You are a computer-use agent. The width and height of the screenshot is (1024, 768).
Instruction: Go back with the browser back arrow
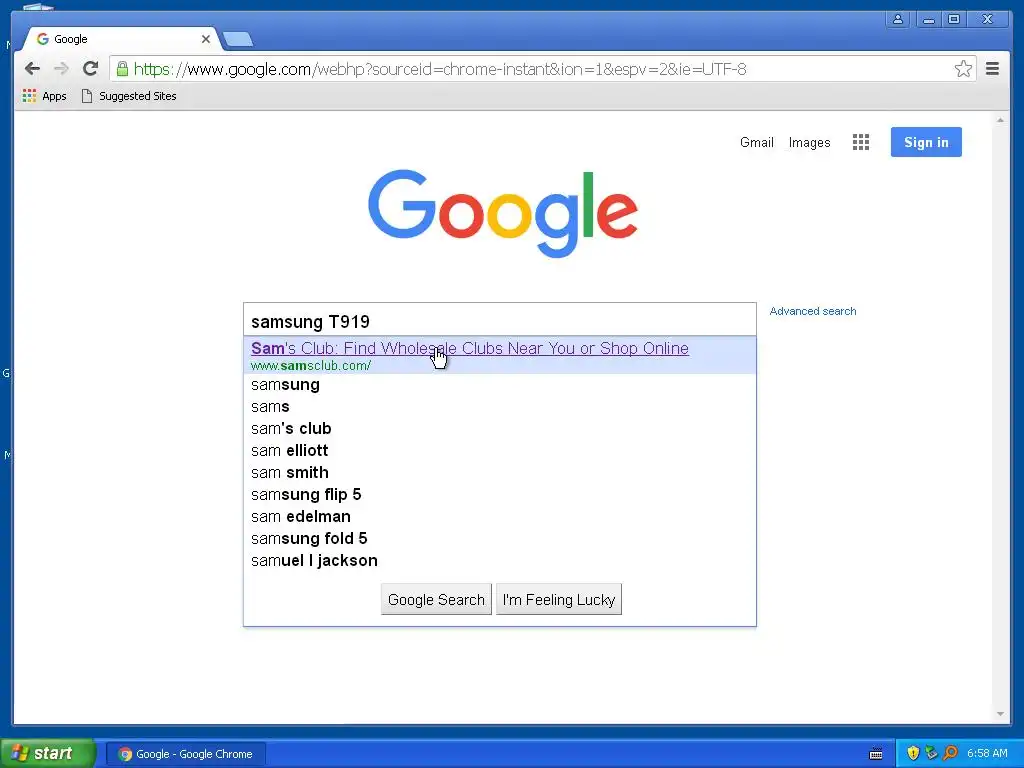click(x=32, y=69)
